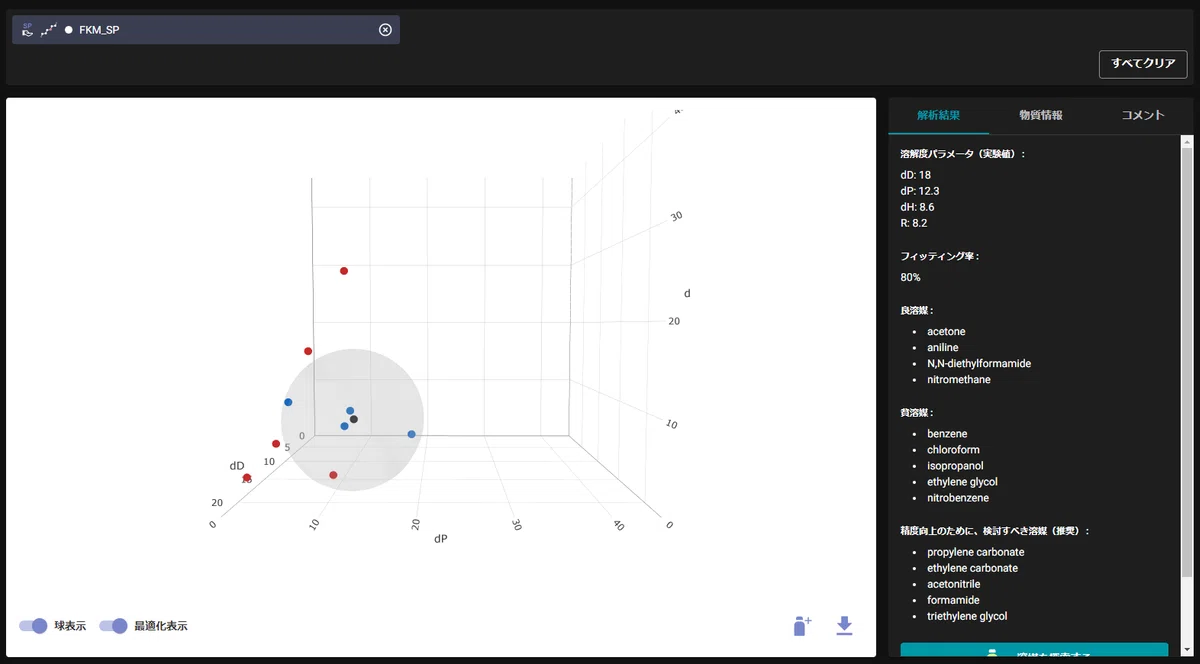Click the scatter plot icon beside FKM_SP
This screenshot has height=664, width=1200.
pyautogui.click(x=48, y=30)
